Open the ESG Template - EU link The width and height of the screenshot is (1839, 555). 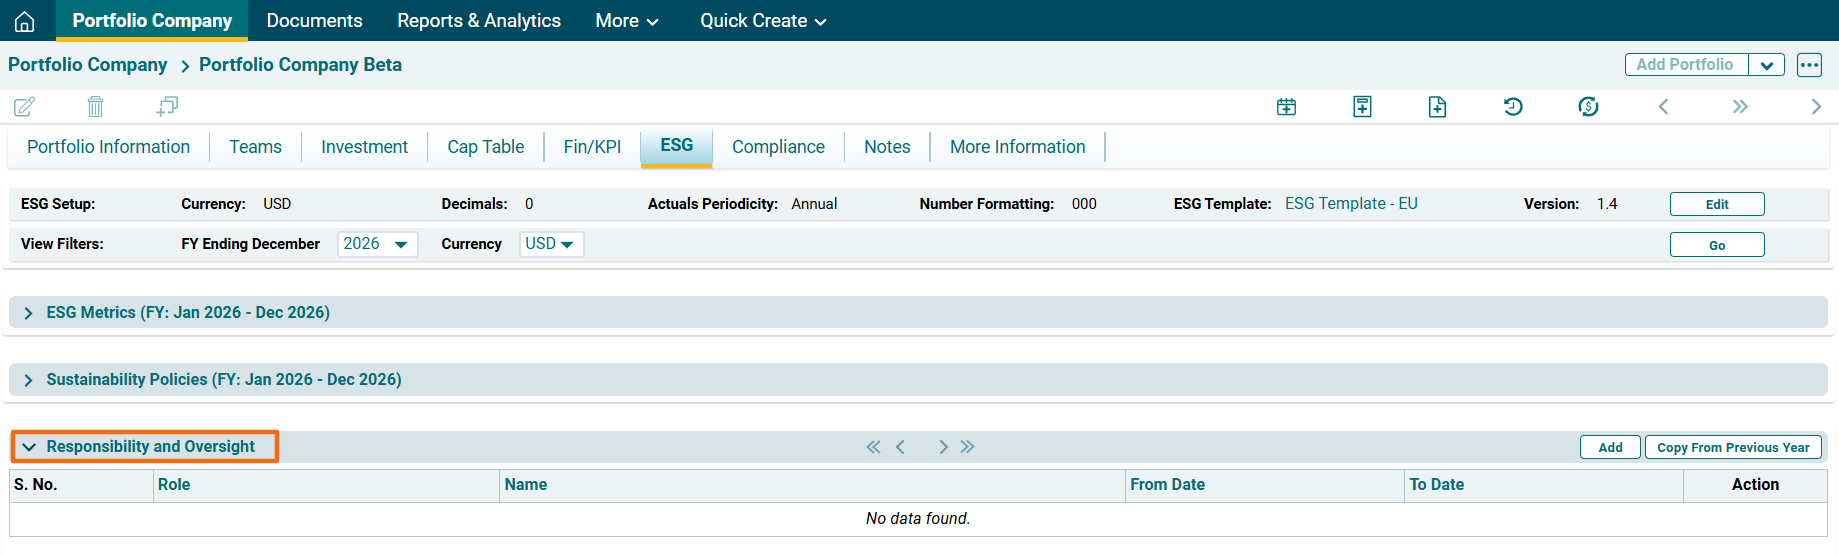[1350, 204]
